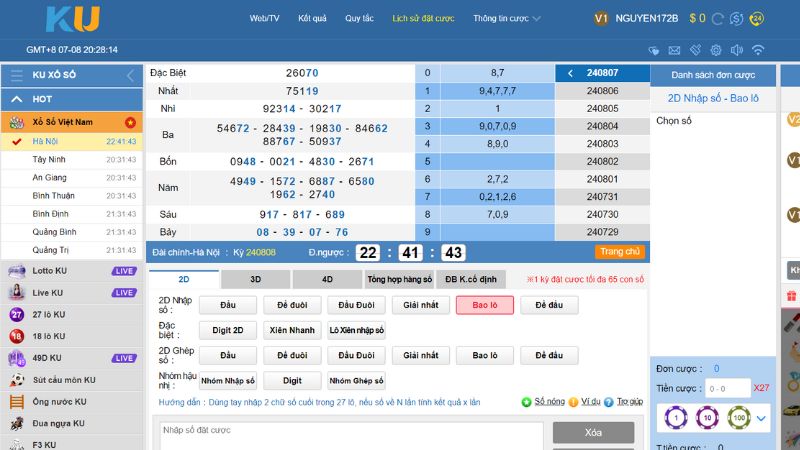Expand more chip values with blue chevron
This screenshot has height=450, width=800.
(762, 418)
